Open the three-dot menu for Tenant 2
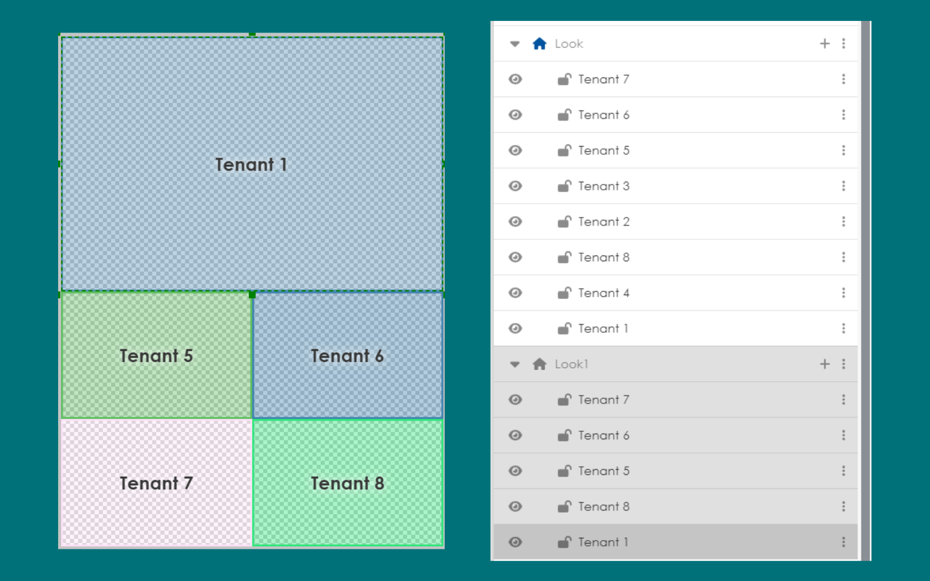 click(843, 222)
